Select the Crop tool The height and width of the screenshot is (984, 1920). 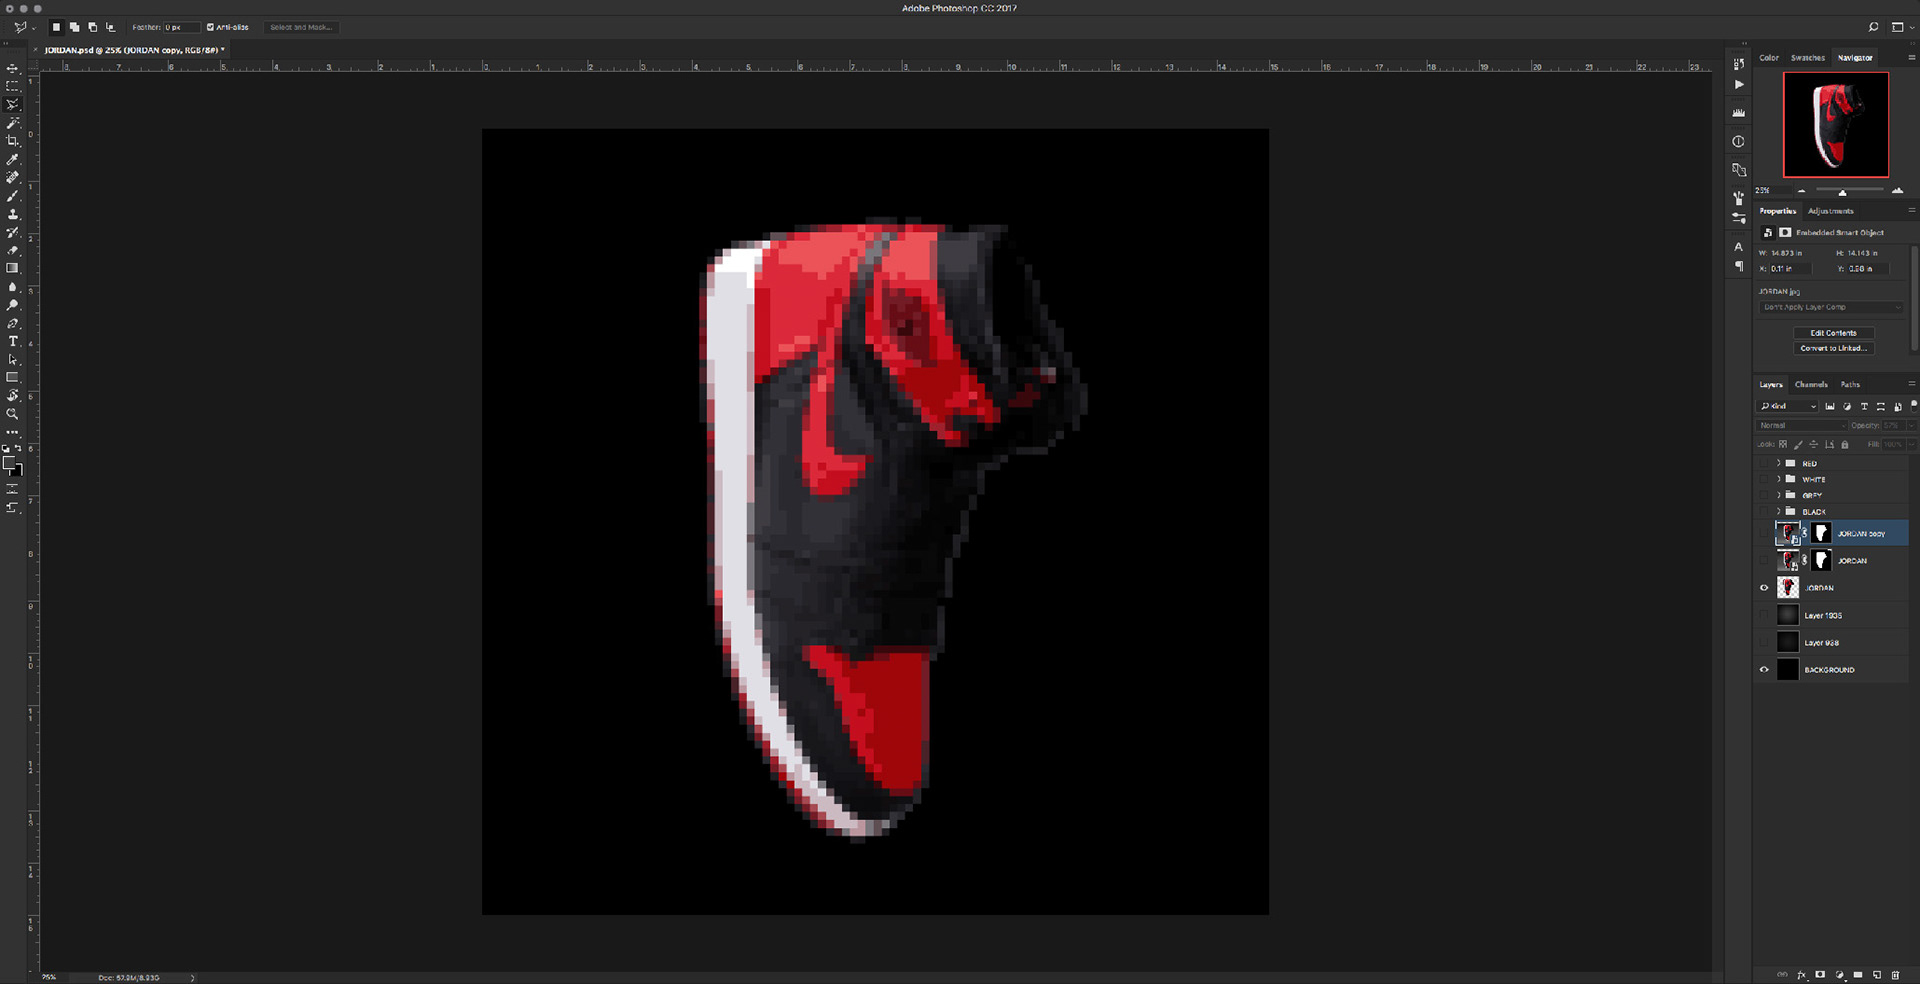(x=12, y=141)
